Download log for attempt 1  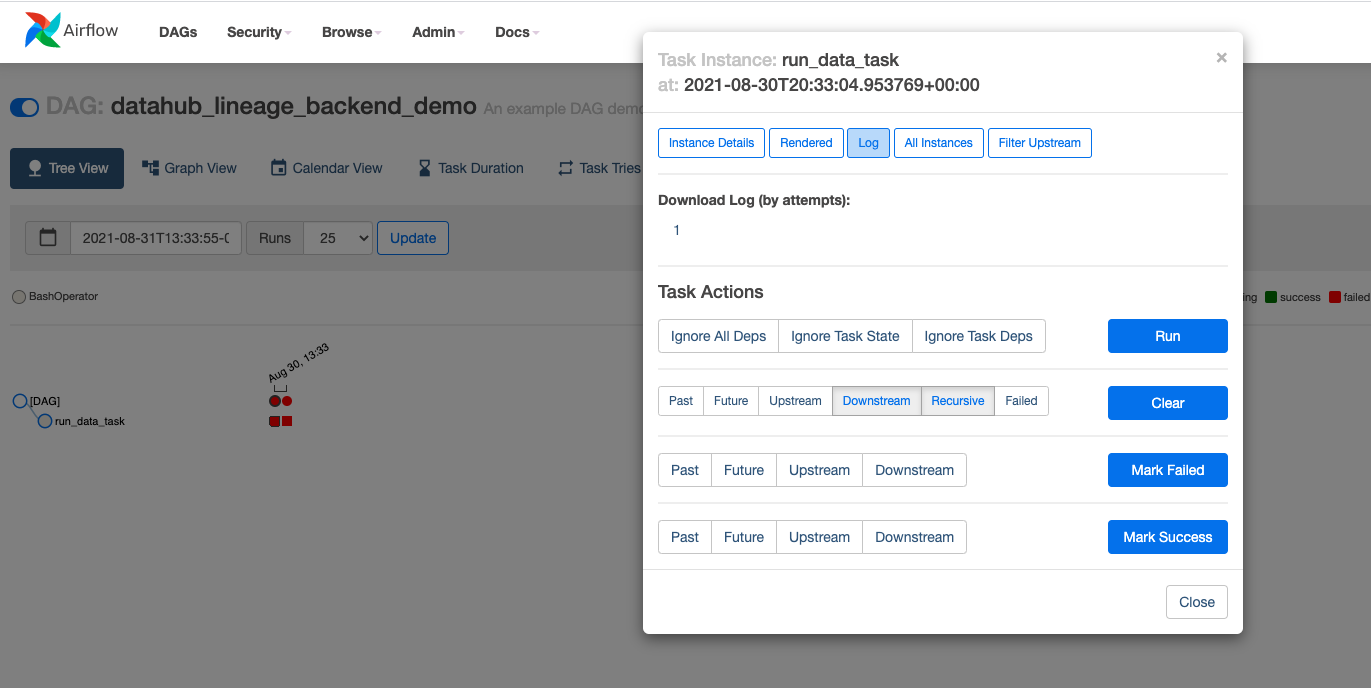(x=677, y=231)
